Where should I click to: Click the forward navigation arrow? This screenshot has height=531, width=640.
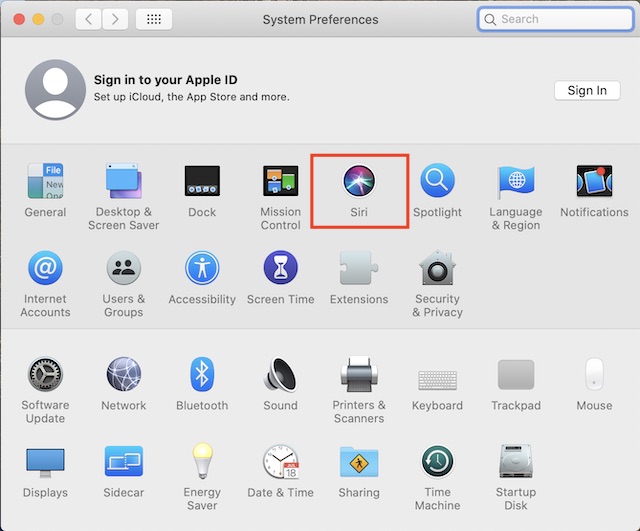[x=115, y=19]
